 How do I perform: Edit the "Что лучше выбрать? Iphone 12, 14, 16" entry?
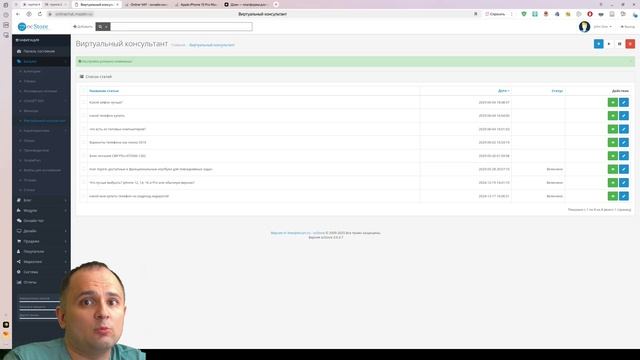tap(624, 183)
